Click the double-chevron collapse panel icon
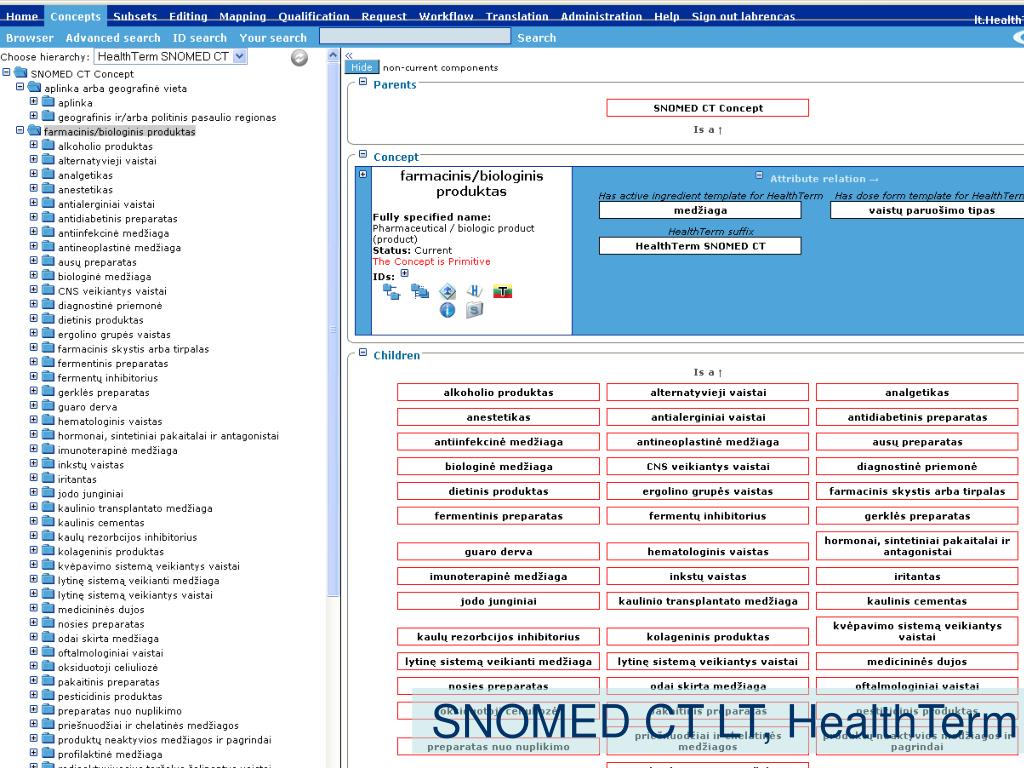The image size is (1024, 768). 349,56
